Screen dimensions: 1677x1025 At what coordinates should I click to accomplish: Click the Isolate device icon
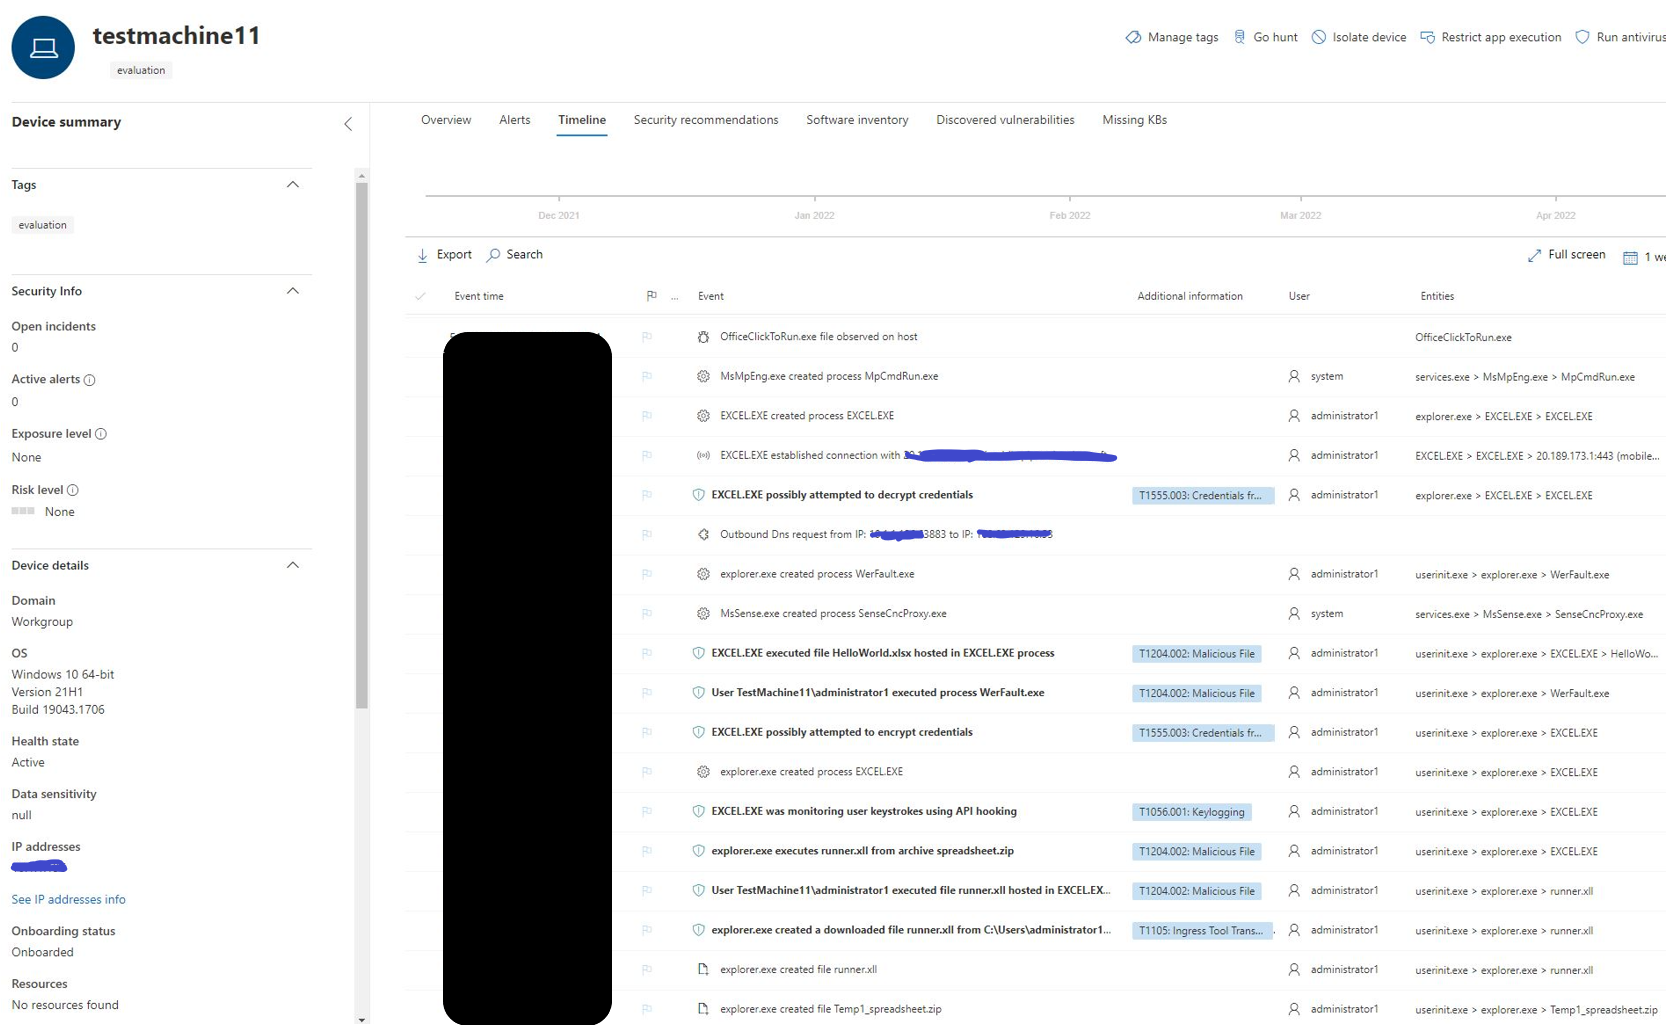[1319, 37]
